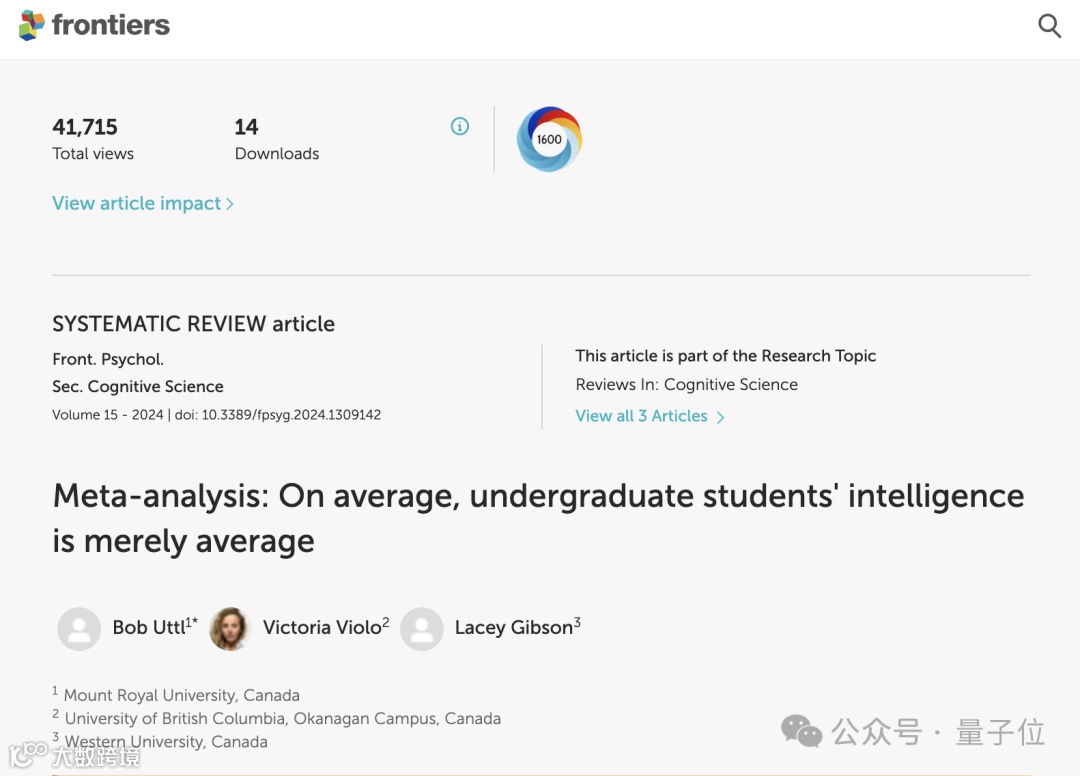Open the View all 3 Articles link

[x=641, y=416]
